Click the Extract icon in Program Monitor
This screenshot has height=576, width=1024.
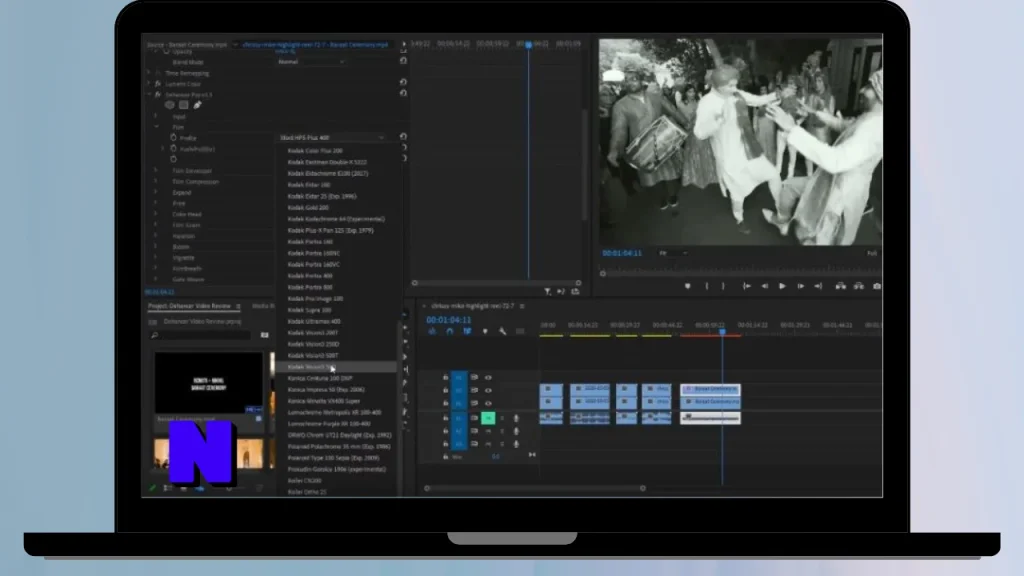coord(859,286)
